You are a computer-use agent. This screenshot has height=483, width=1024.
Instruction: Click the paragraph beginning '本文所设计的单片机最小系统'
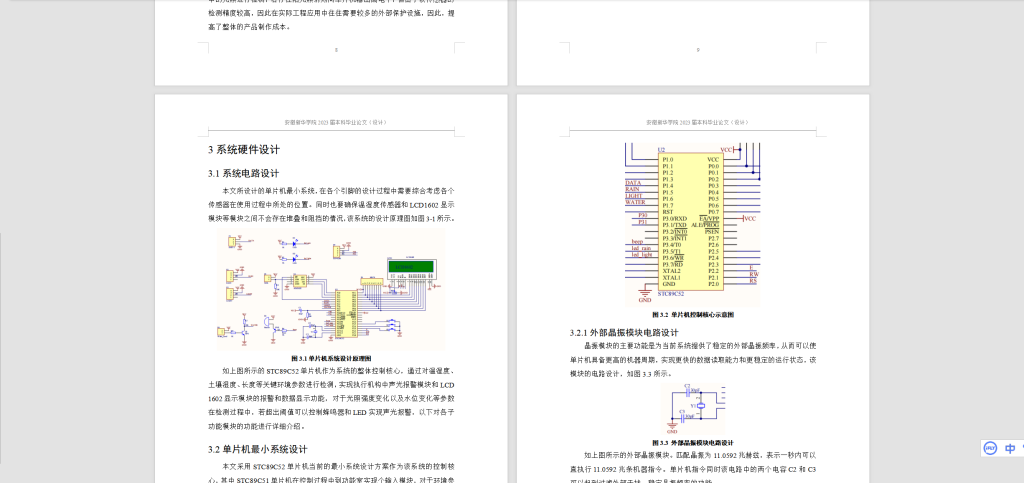tap(331, 205)
